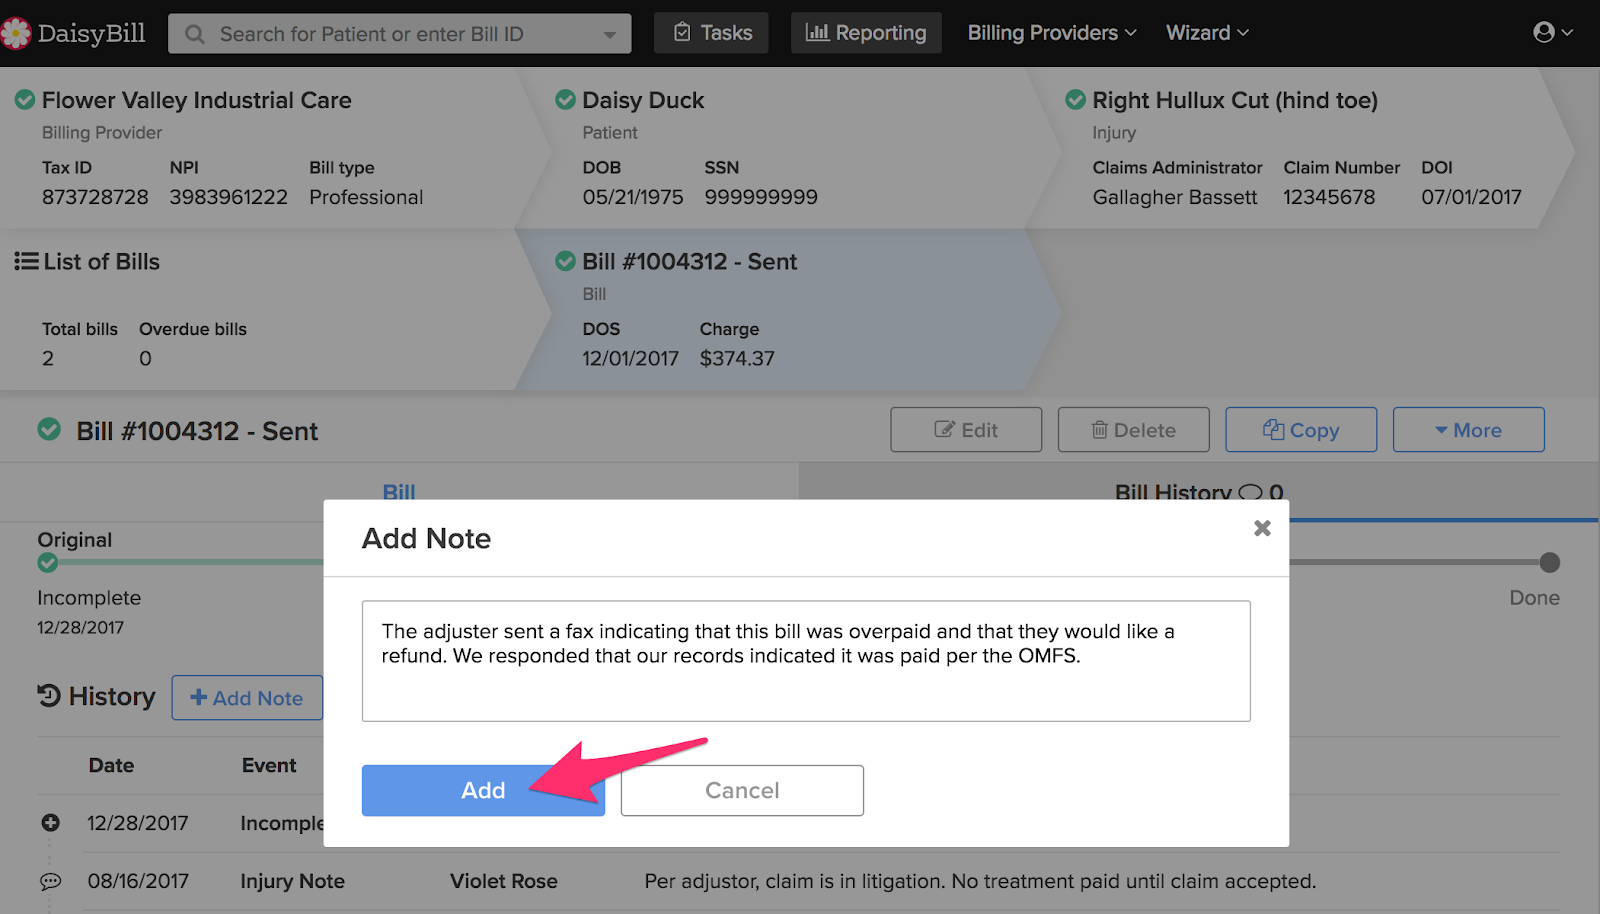Click the green check in the Bill #1004312 breadcrumb
Image resolution: width=1600 pixels, height=914 pixels.
coord(565,261)
